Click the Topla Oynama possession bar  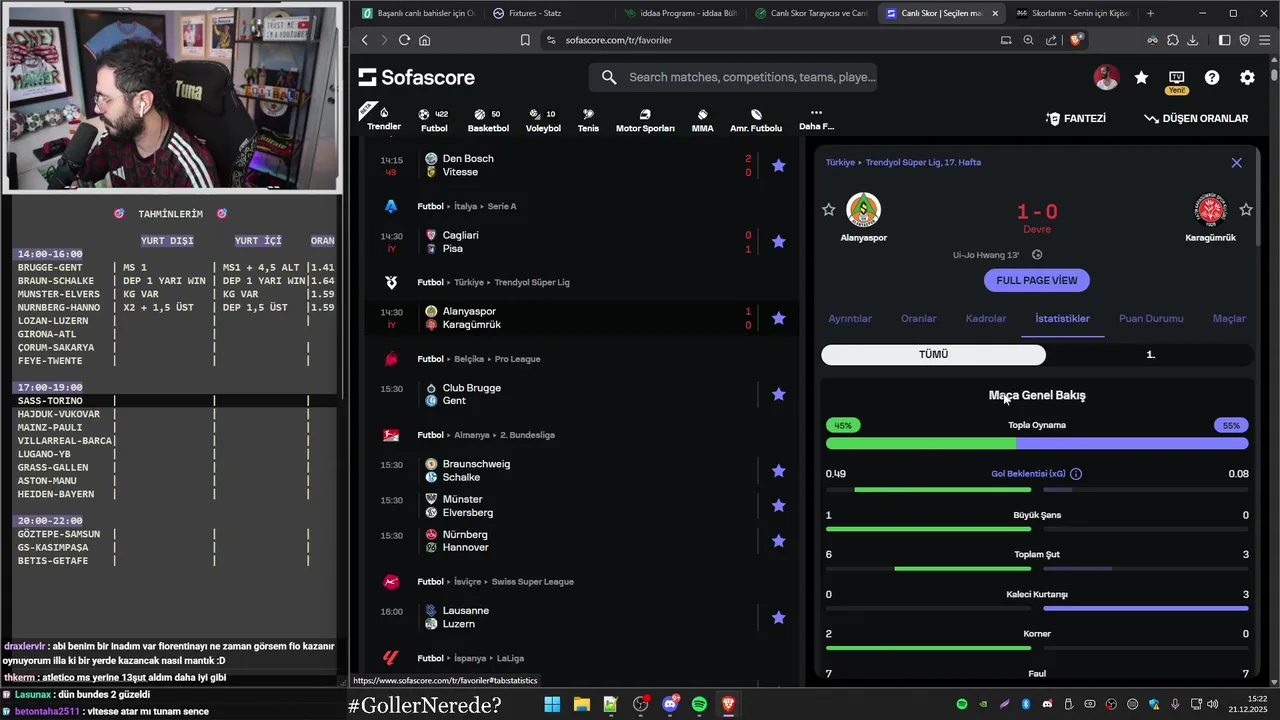tap(1037, 443)
